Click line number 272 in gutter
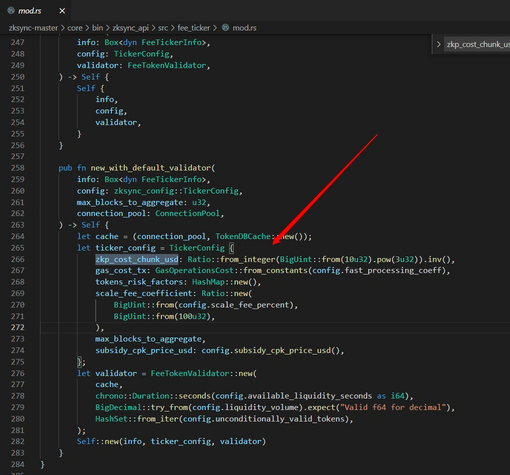 [x=17, y=327]
